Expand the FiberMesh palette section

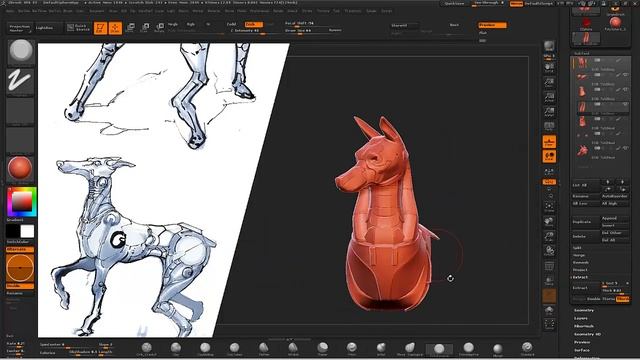(584, 327)
